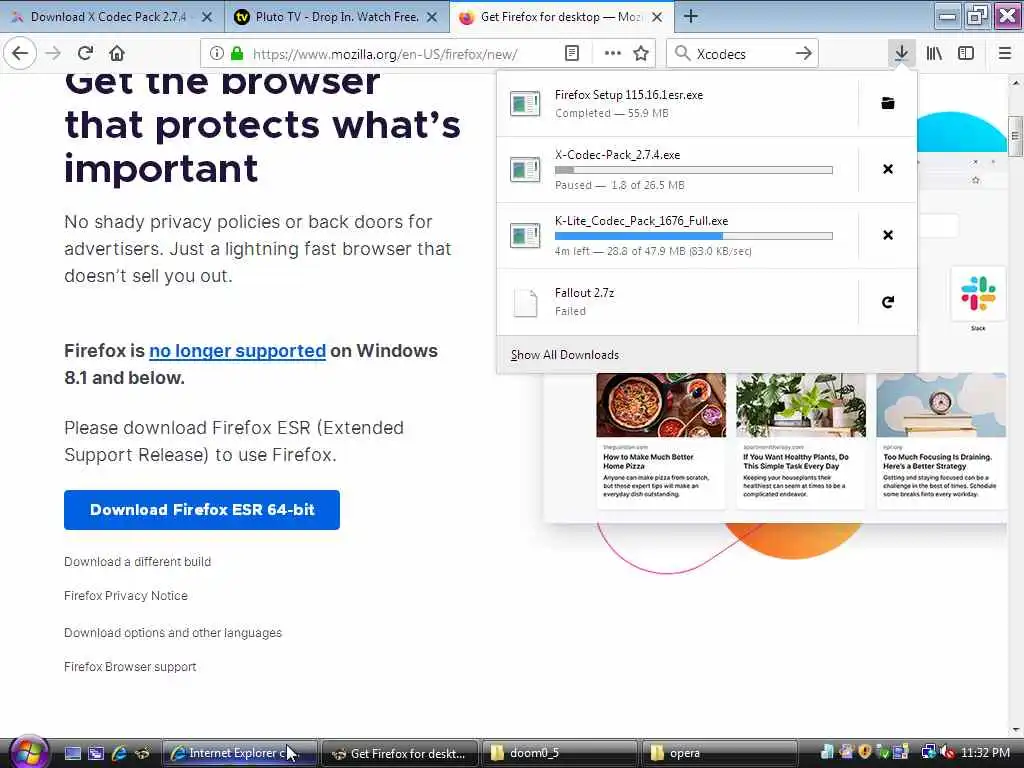Toggle the downloads panel arrow
Screen dimensions: 1024x768
(x=901, y=54)
